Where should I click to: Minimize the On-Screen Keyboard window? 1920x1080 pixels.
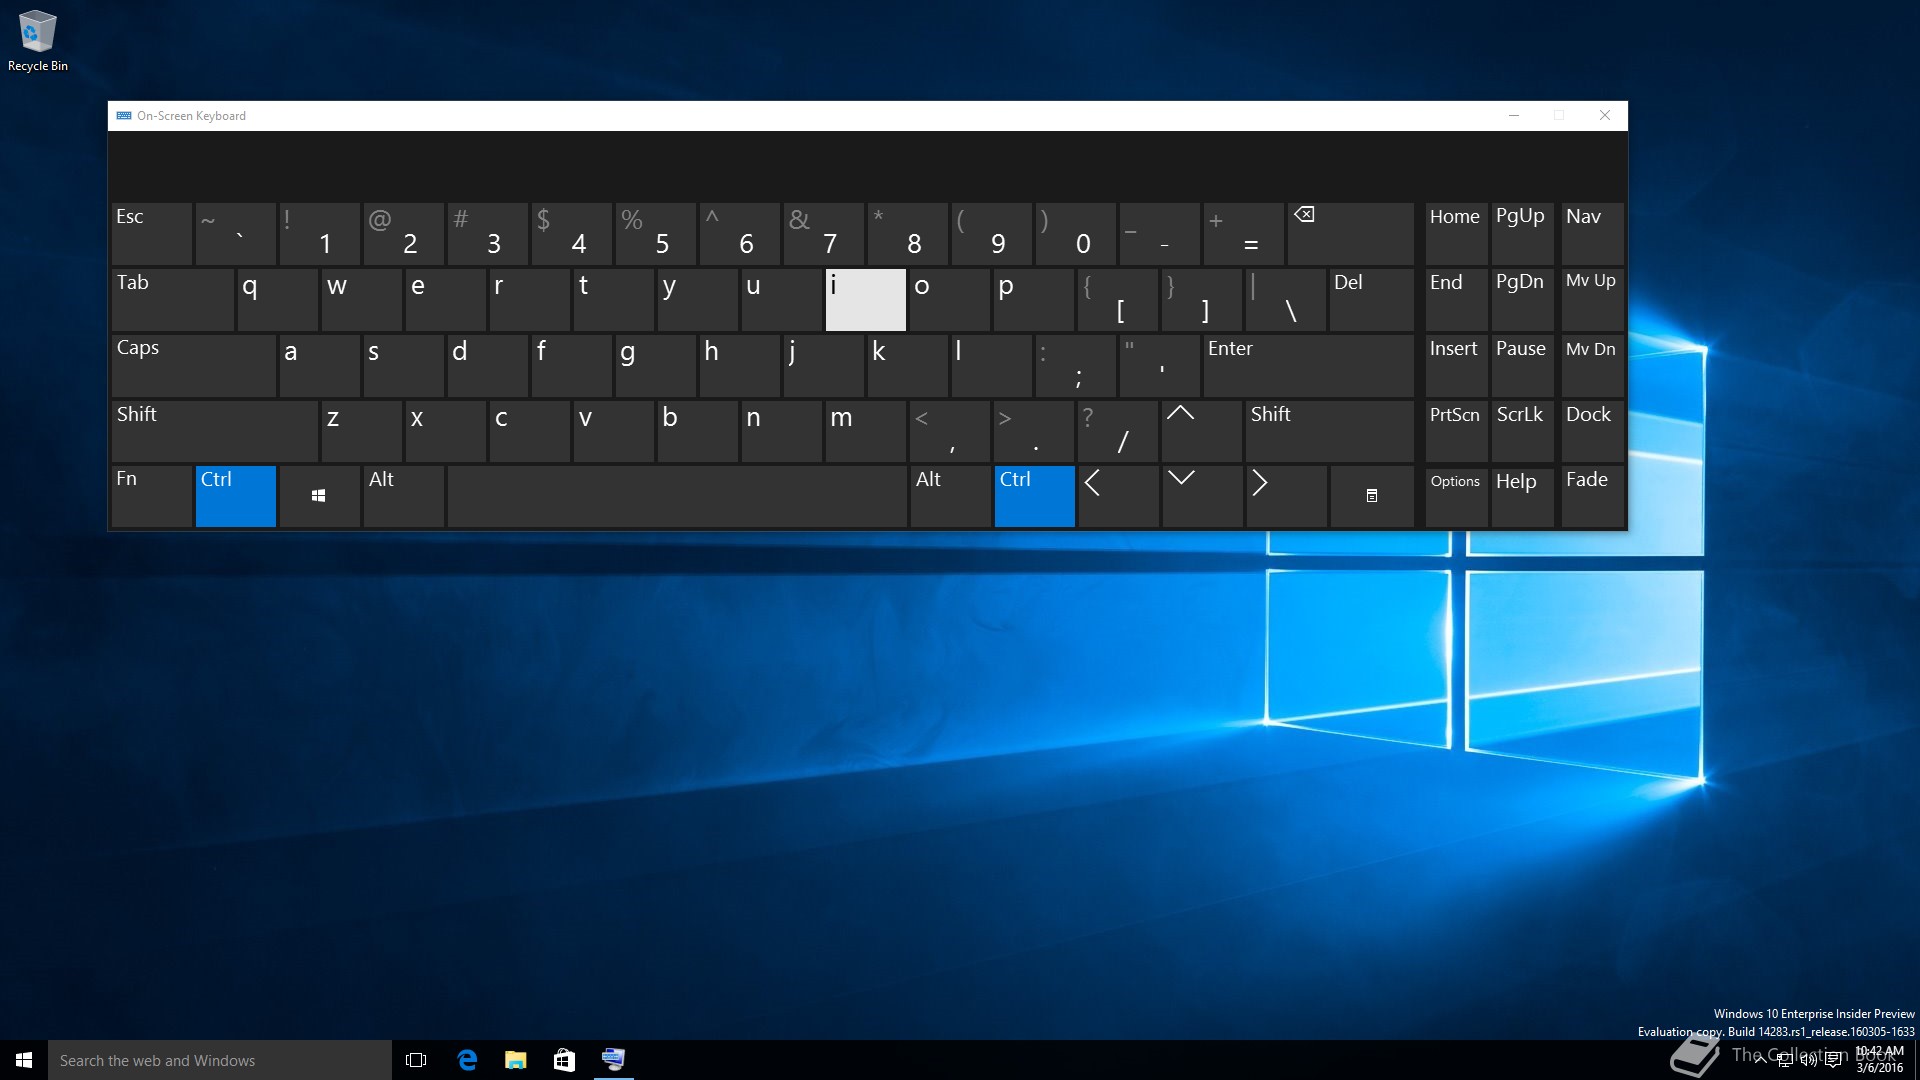tap(1514, 116)
